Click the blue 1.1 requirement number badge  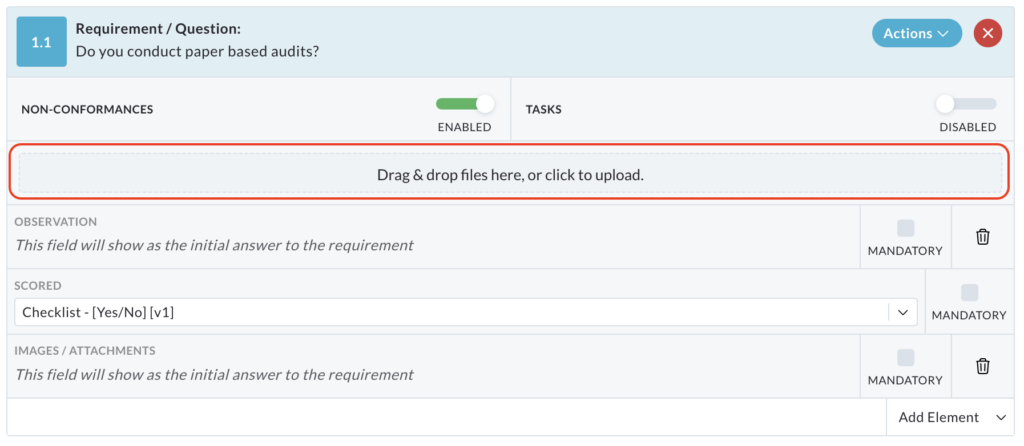[41, 42]
